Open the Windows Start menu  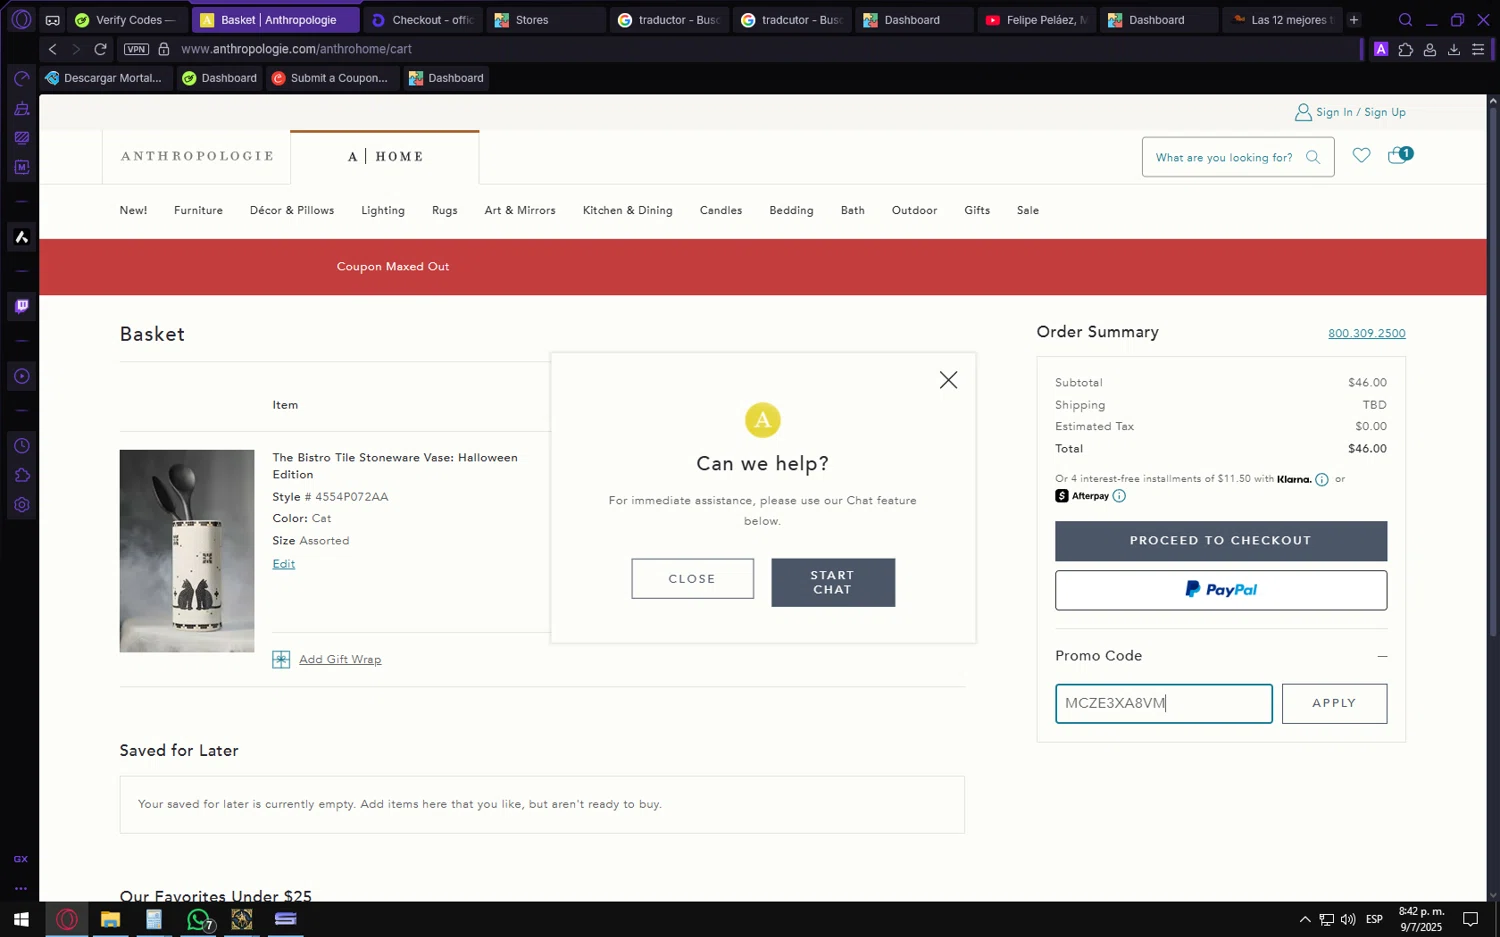pyautogui.click(x=21, y=919)
